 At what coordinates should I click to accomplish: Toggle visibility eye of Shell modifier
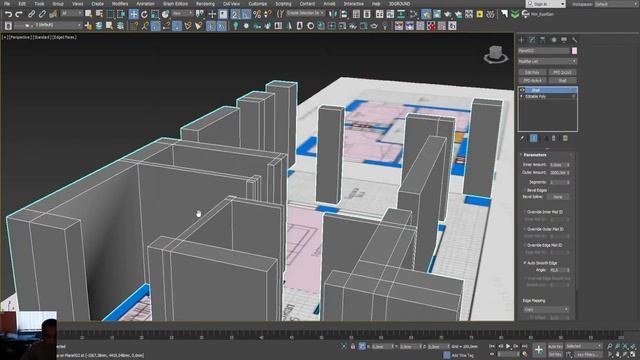pos(522,90)
